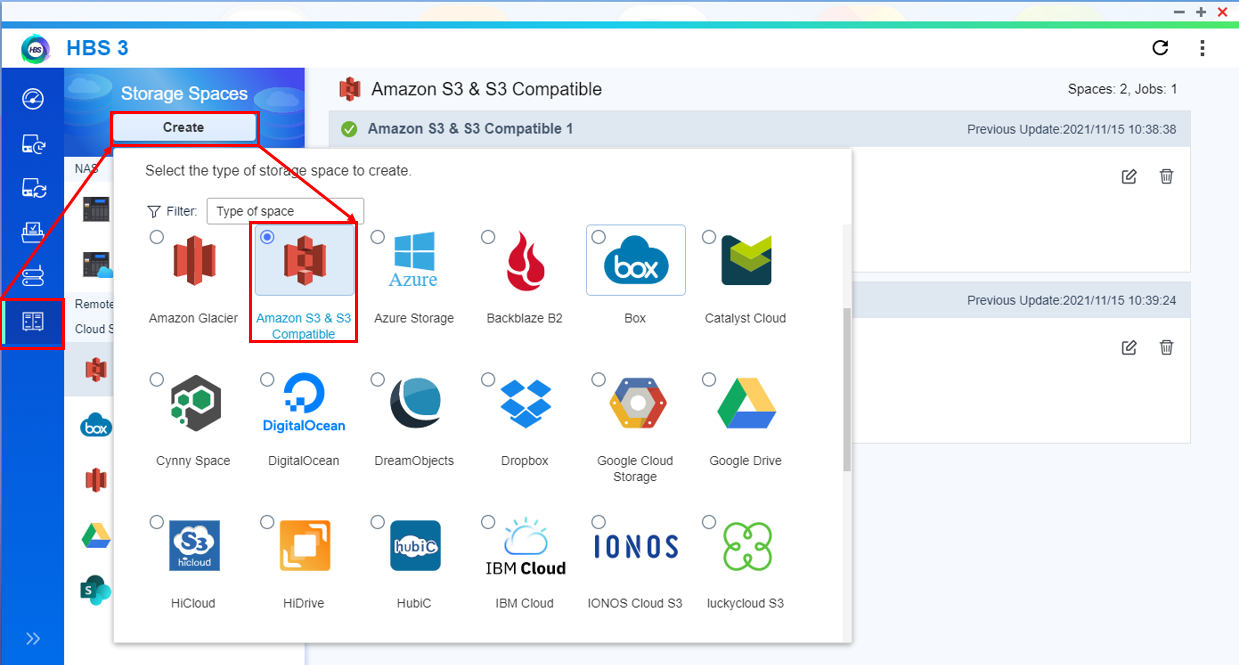1239x665 pixels.
Task: Expand the sidebar with double chevron
Action: click(x=32, y=638)
